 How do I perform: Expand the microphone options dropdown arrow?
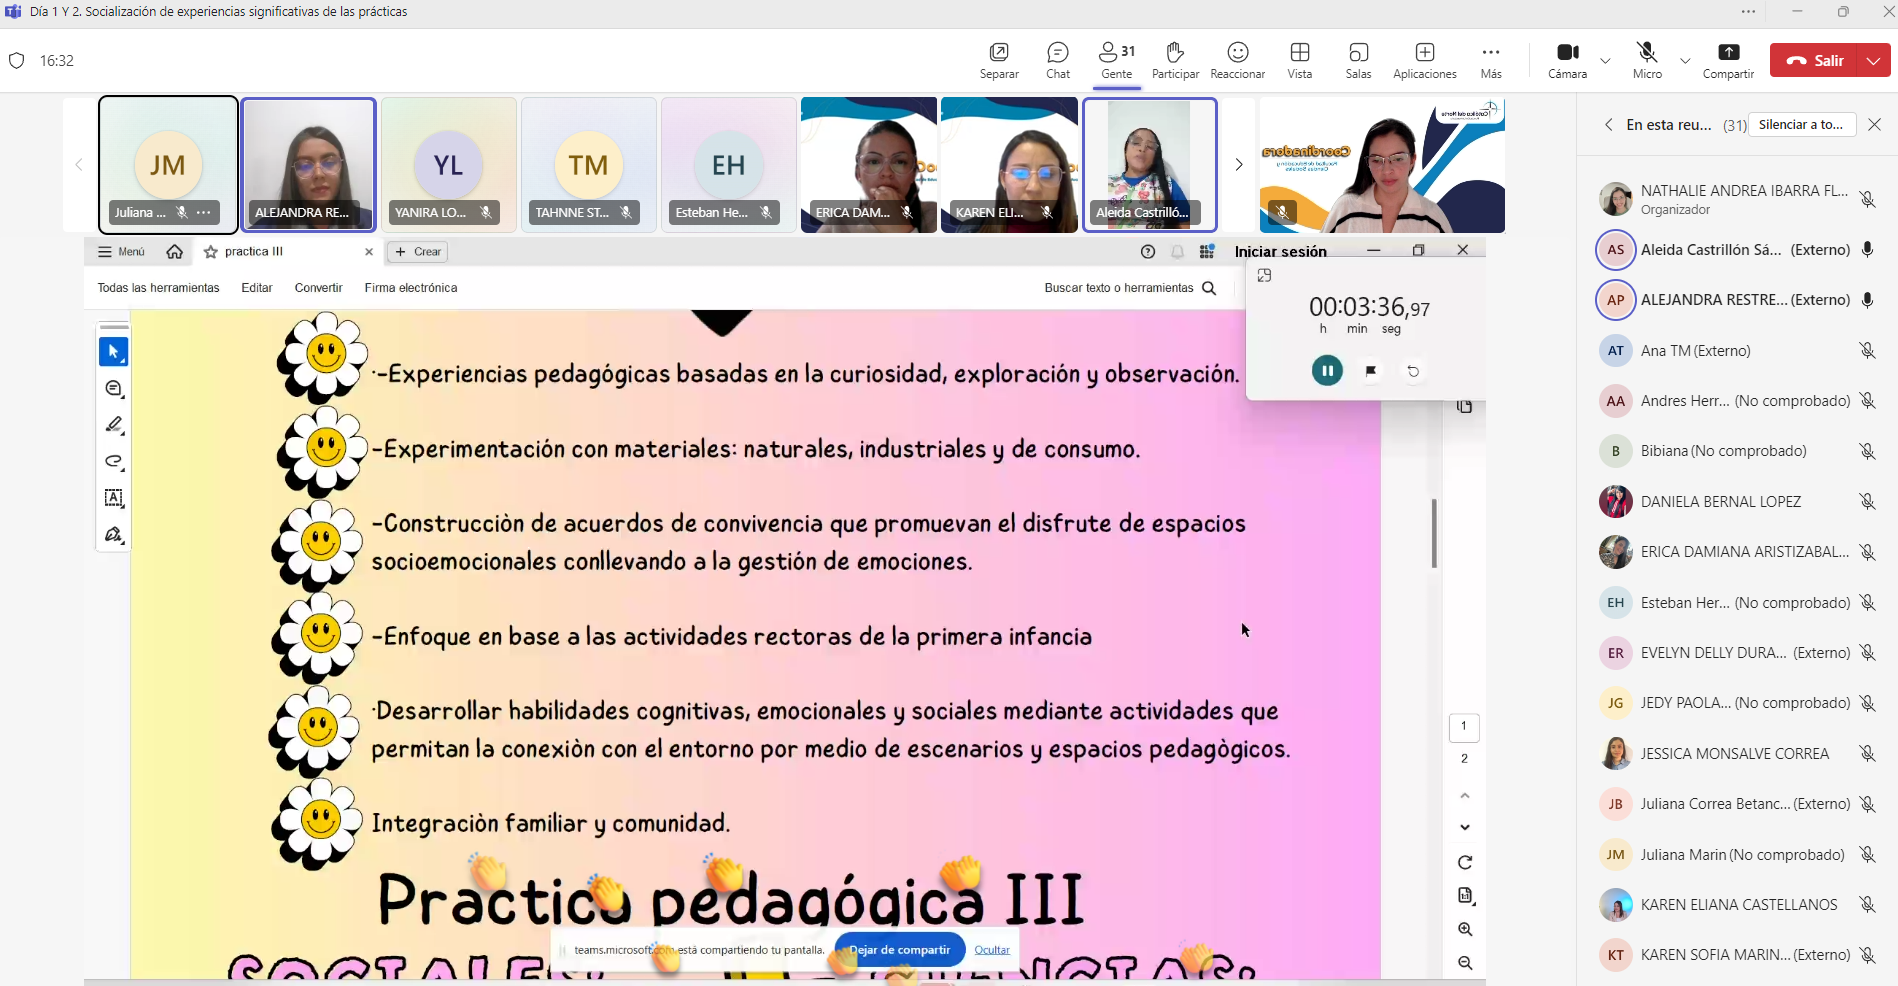(1685, 61)
